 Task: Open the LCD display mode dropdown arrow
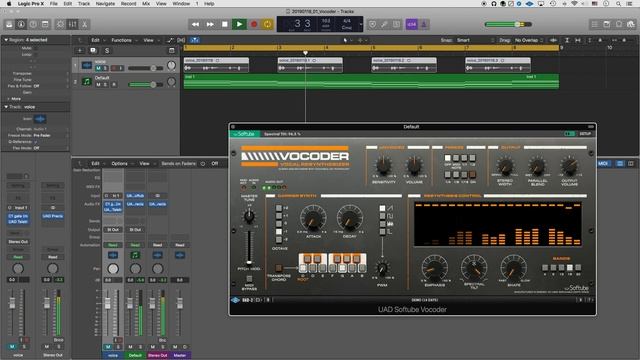click(x=361, y=24)
